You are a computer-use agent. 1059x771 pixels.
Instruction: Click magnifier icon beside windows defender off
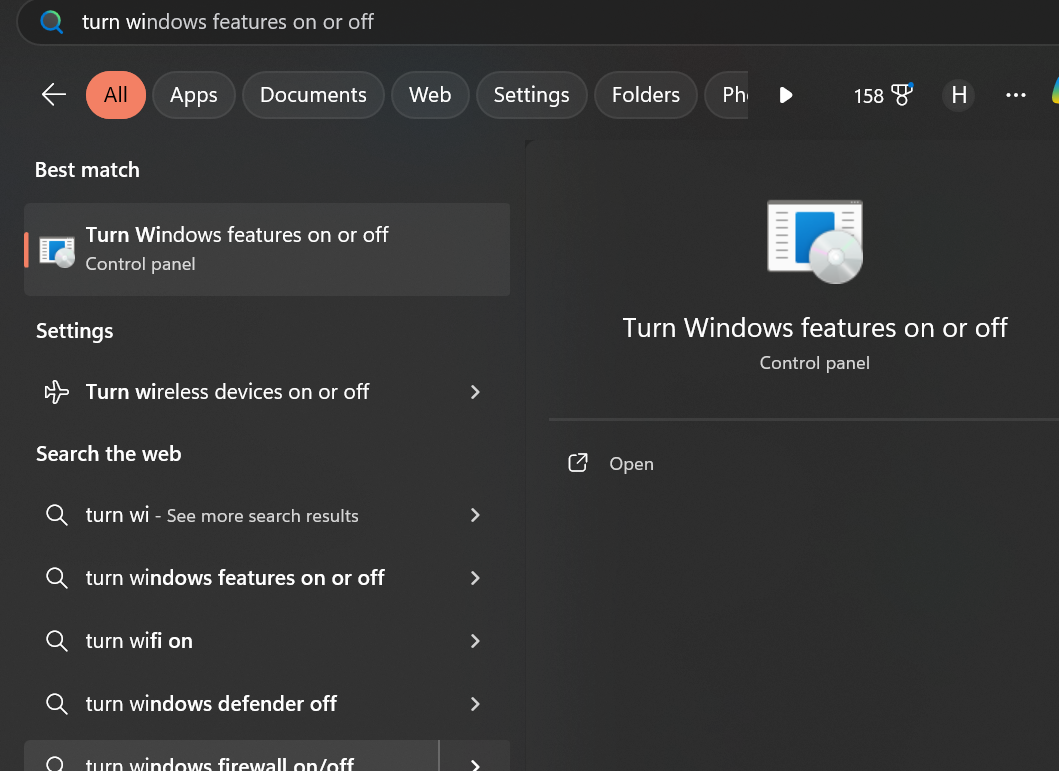coord(57,703)
